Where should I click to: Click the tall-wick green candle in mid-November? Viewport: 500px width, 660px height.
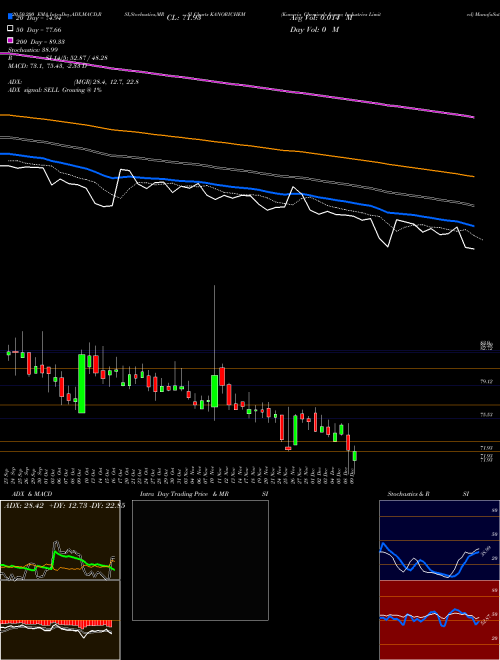click(215, 391)
